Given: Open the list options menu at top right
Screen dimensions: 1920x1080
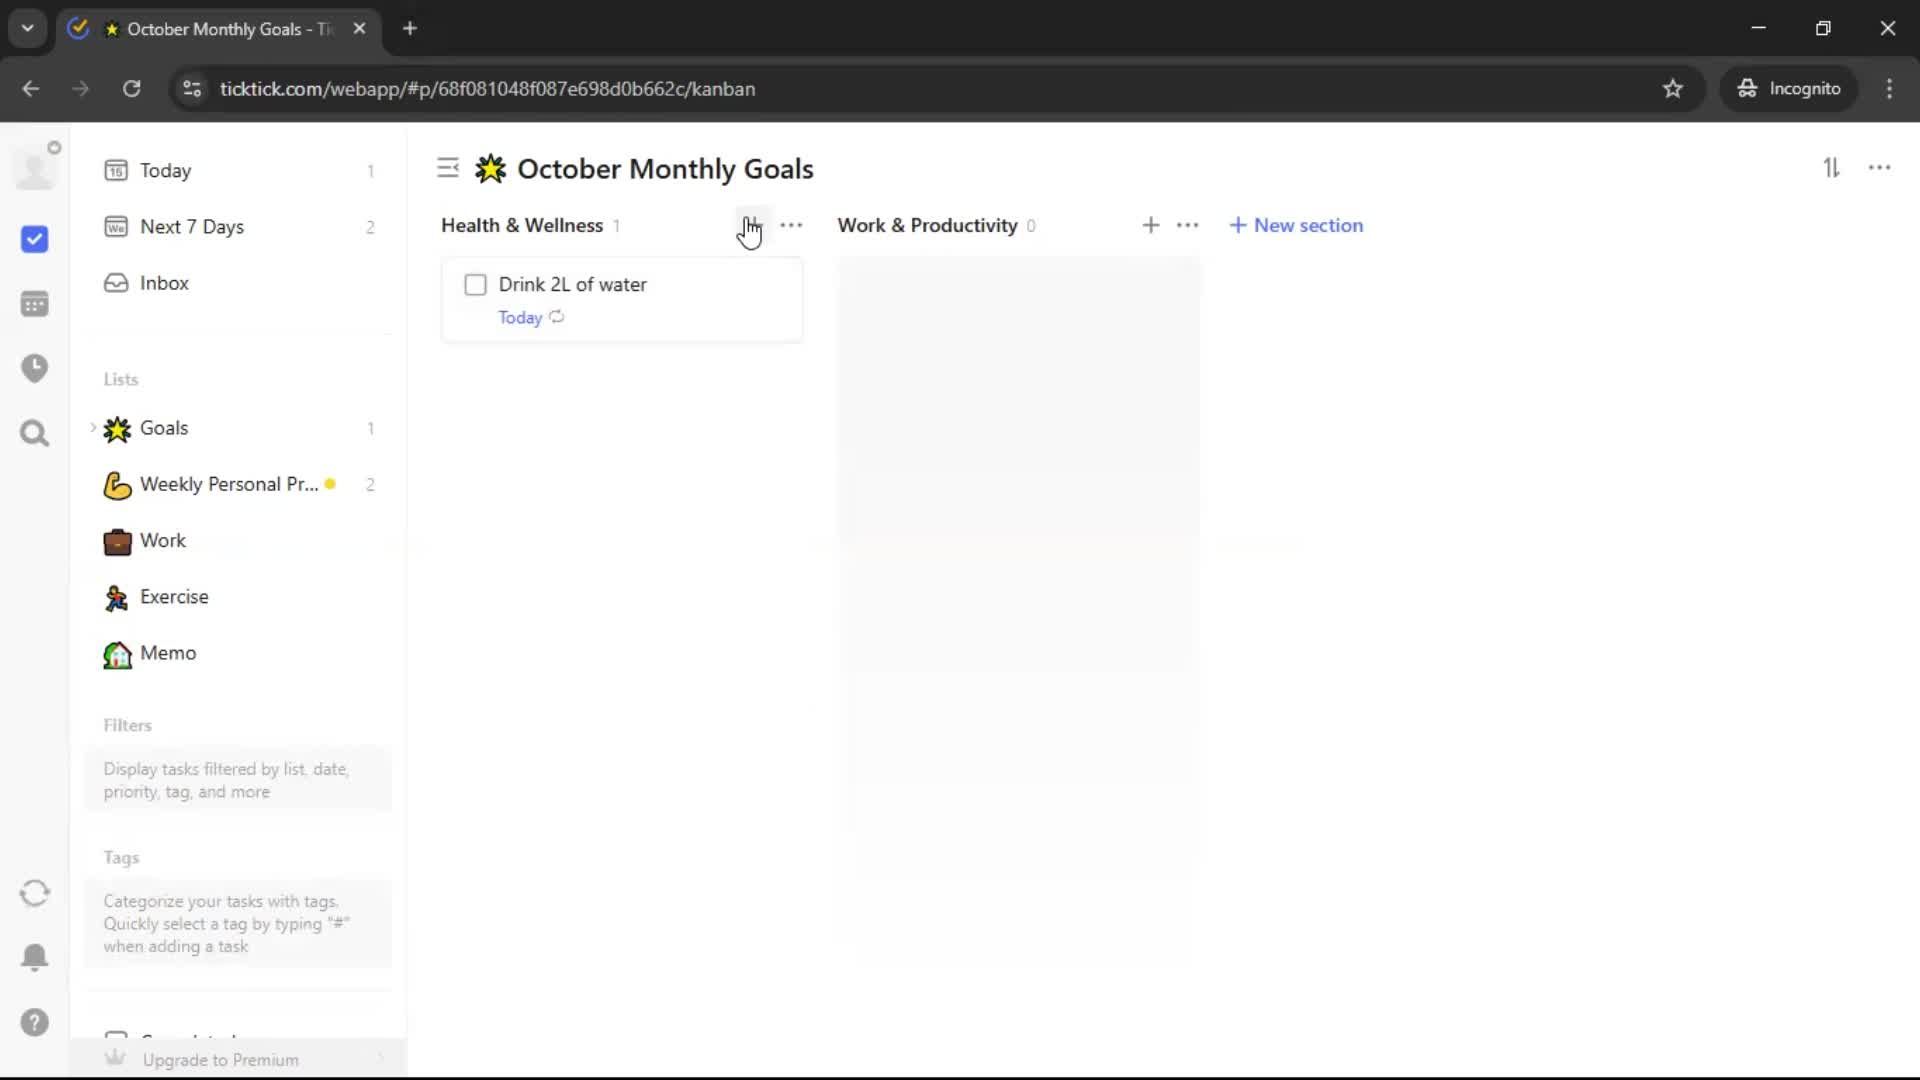Looking at the screenshot, I should tap(1879, 168).
